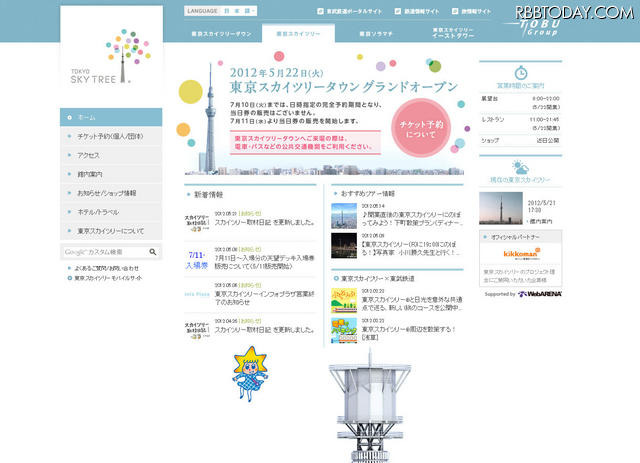Viewport: 640px width, 463px height.
Task: Open お知らせ/ショップ情報 in the sidebar
Action: point(111,193)
